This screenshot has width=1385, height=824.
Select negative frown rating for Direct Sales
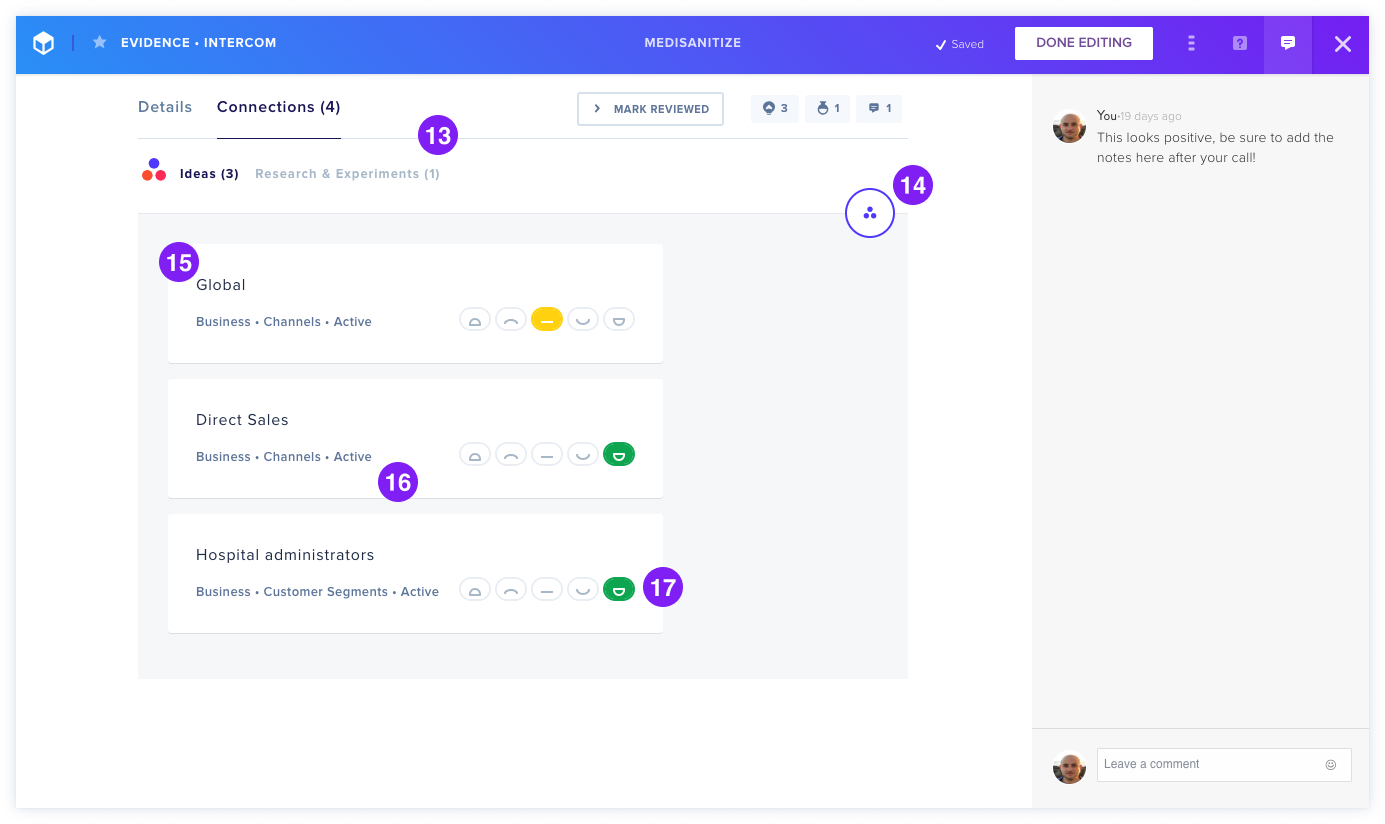tap(511, 455)
